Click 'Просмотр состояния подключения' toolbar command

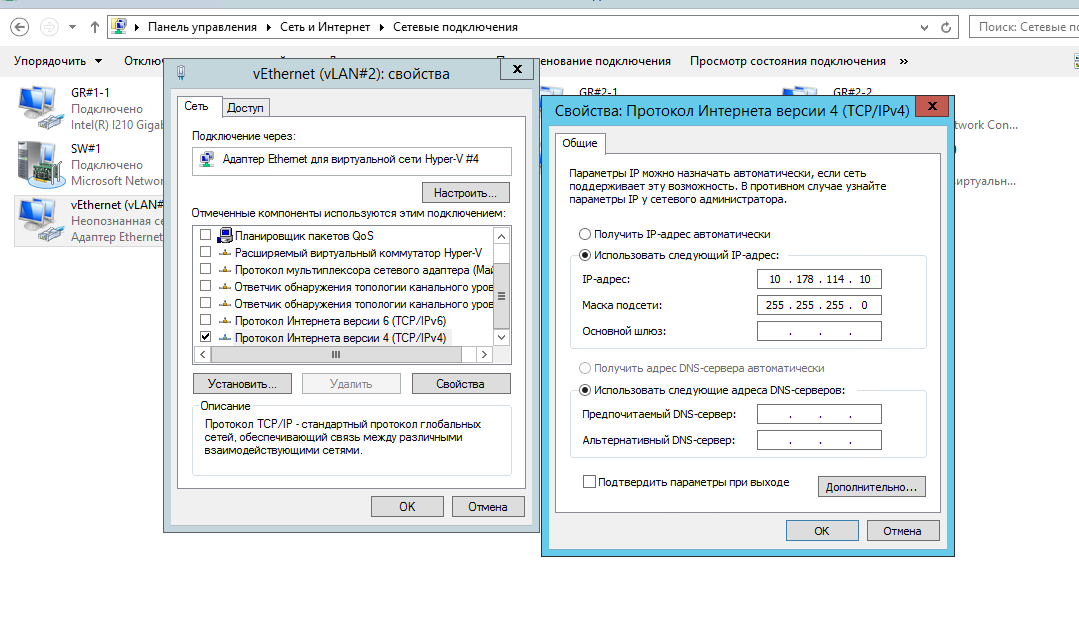[788, 61]
